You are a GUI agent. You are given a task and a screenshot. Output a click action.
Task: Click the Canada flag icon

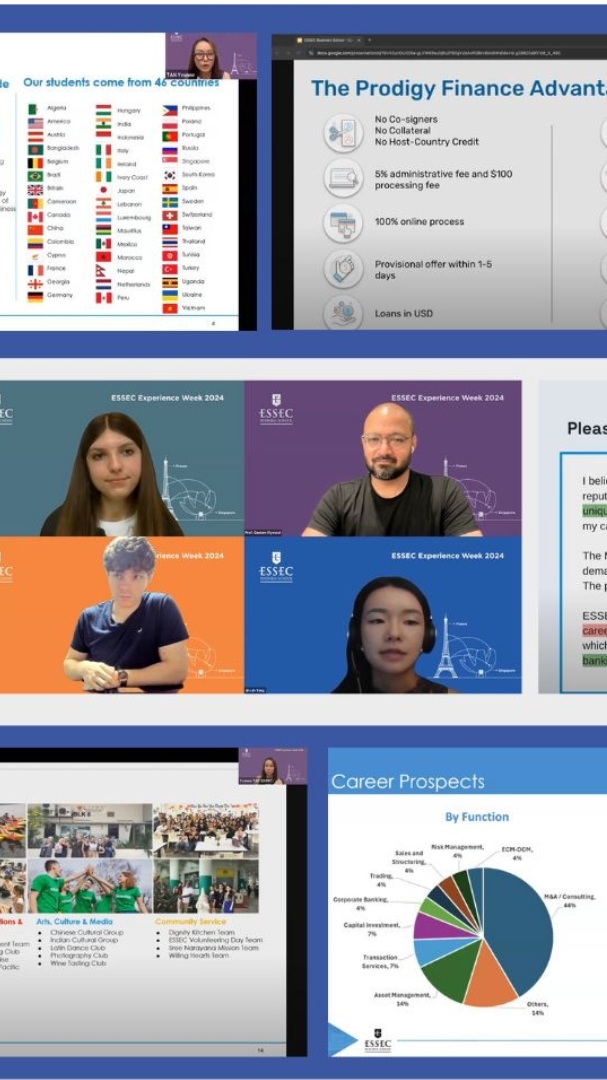pyautogui.click(x=35, y=216)
